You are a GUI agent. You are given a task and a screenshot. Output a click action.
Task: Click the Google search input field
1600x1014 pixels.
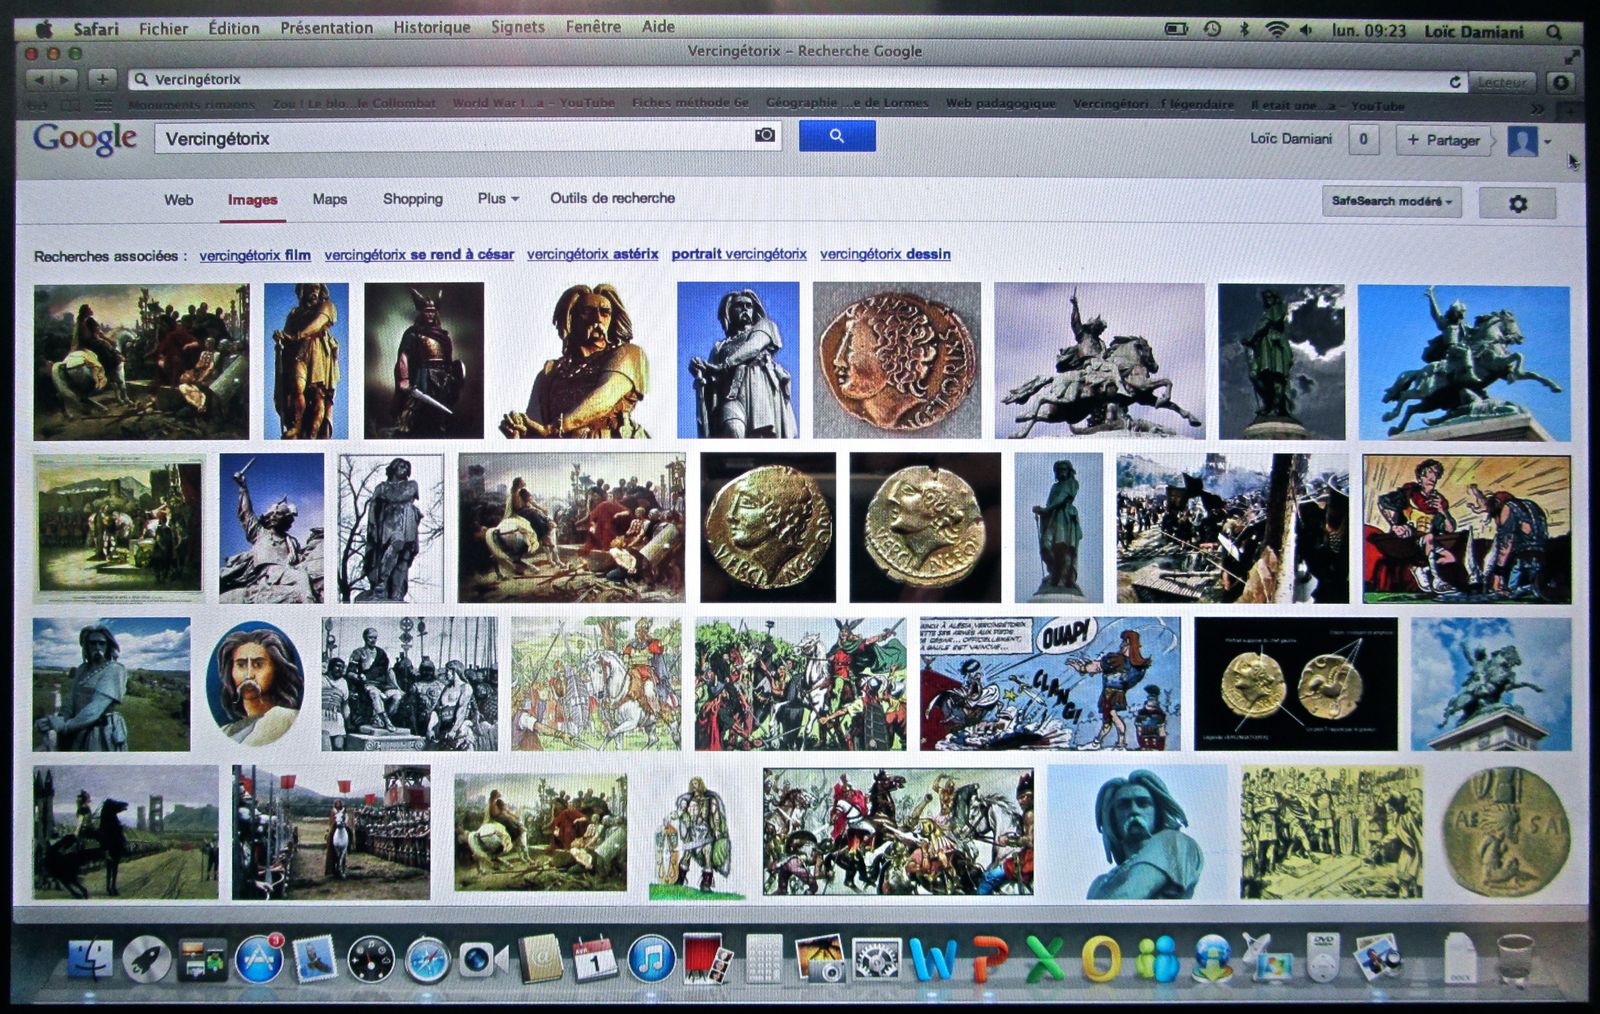[467, 137]
